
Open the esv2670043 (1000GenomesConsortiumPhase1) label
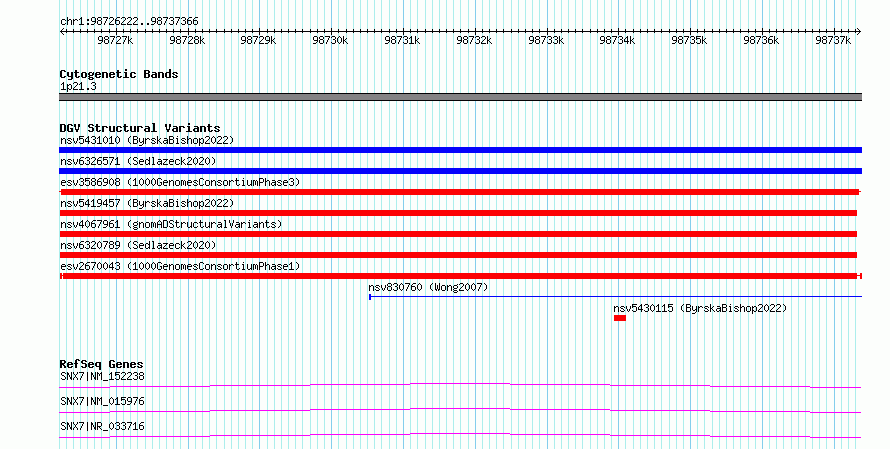click(180, 266)
